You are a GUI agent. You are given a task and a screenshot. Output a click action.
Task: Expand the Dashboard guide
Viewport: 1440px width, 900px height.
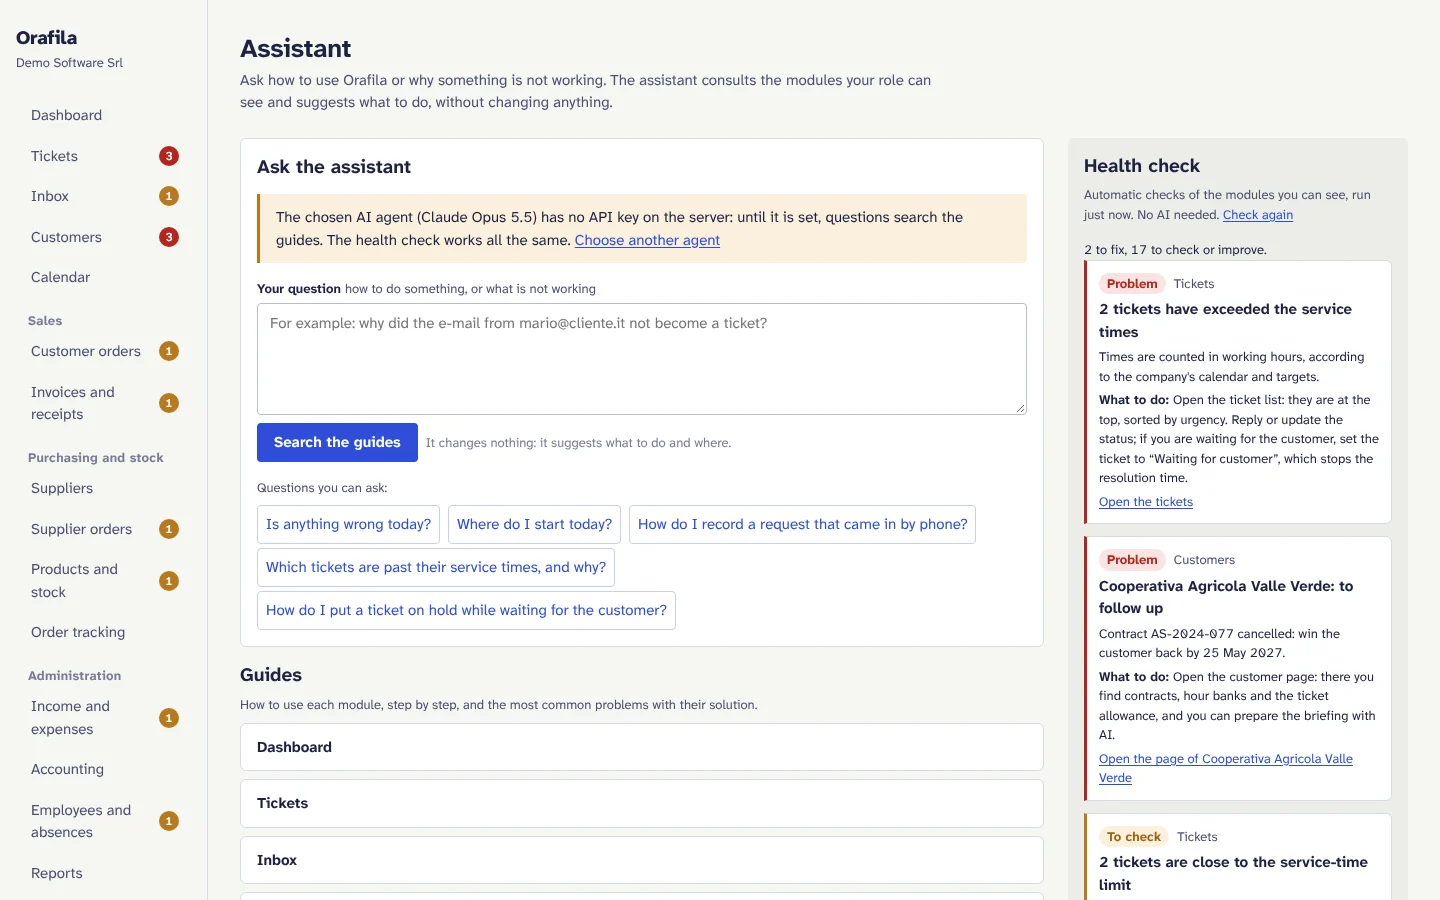(x=642, y=747)
